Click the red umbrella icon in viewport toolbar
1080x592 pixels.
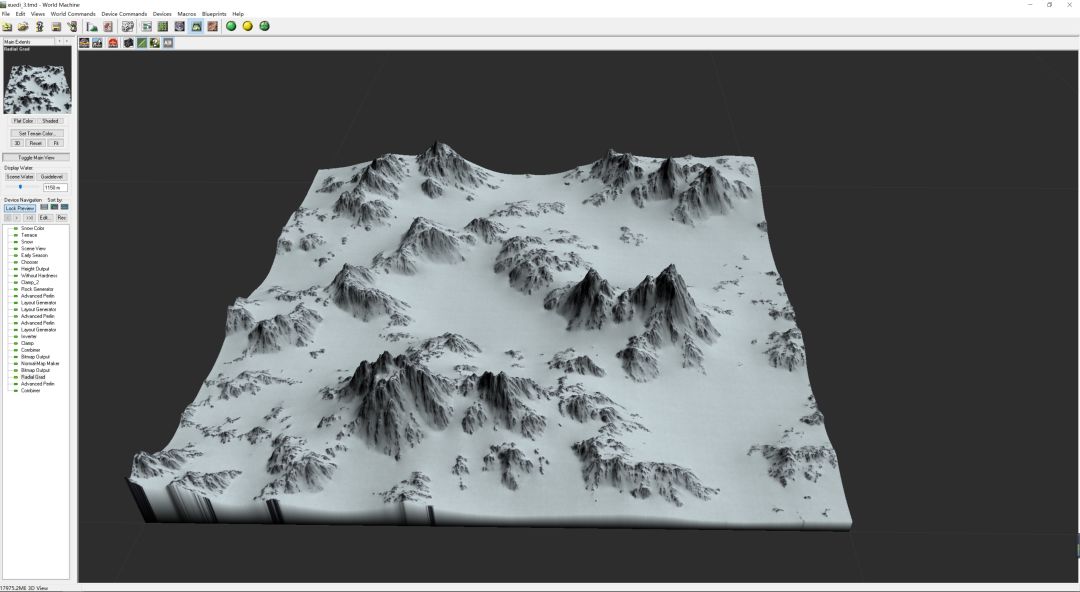111,43
